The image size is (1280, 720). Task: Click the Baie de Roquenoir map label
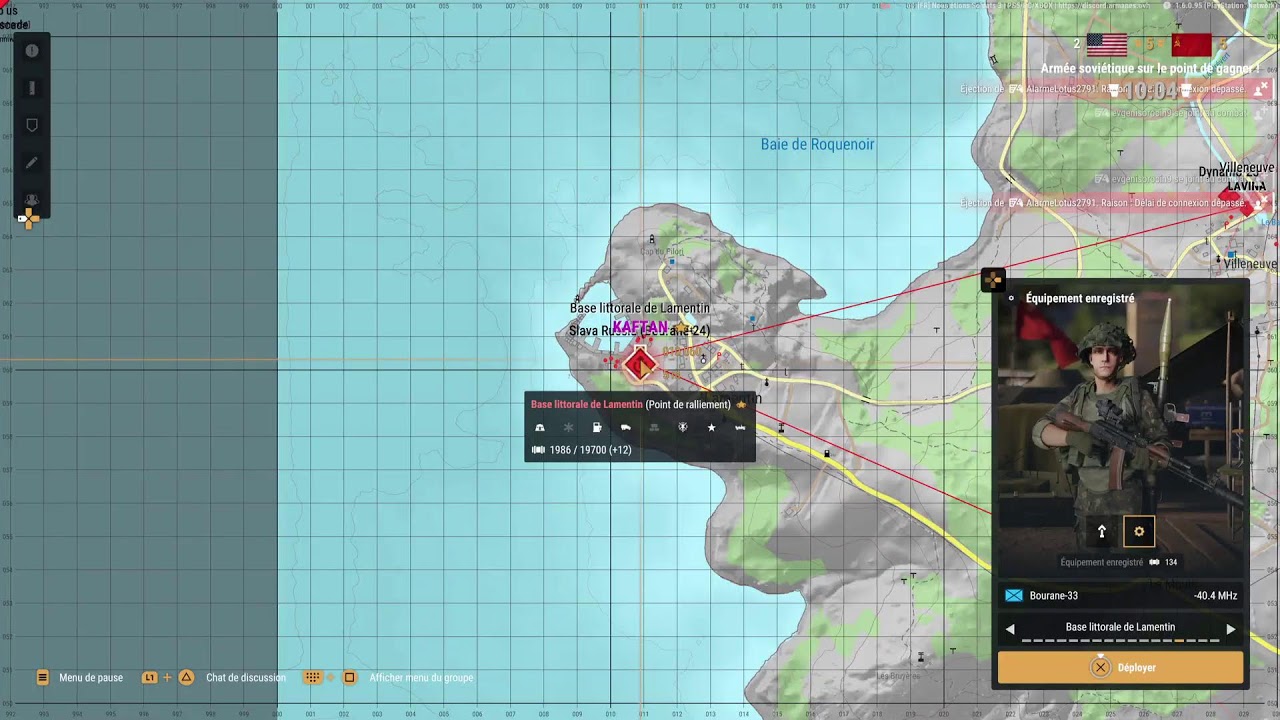click(817, 145)
